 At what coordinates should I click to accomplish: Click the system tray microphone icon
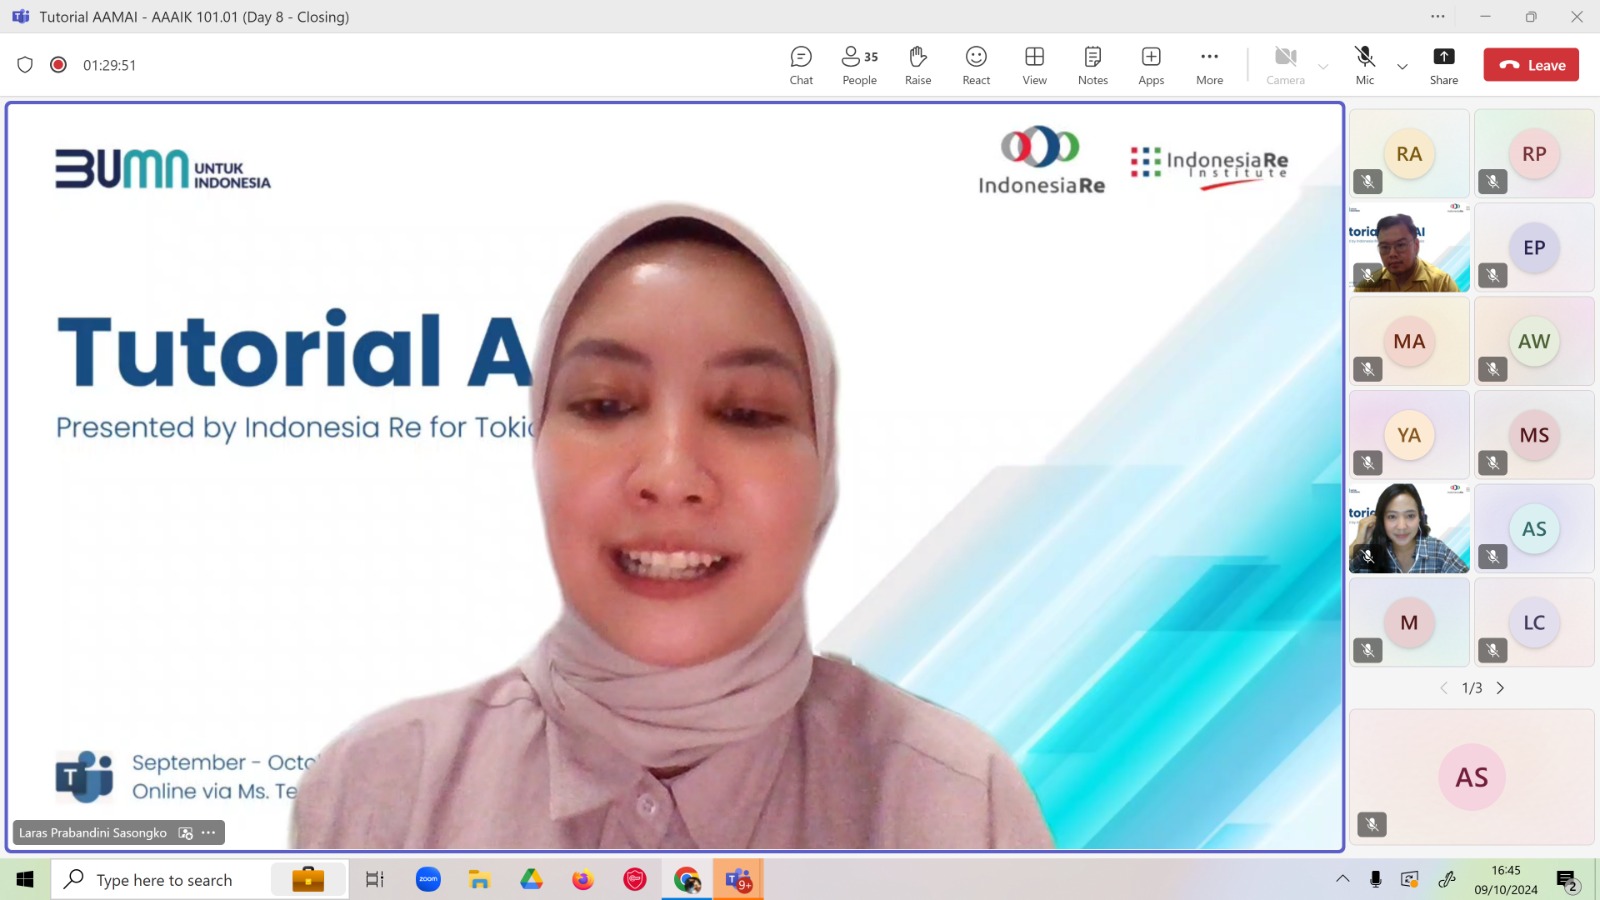click(1376, 879)
